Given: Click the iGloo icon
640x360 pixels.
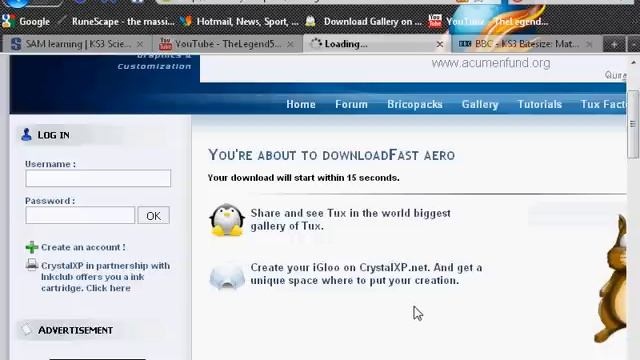Looking at the screenshot, I should pos(227,276).
